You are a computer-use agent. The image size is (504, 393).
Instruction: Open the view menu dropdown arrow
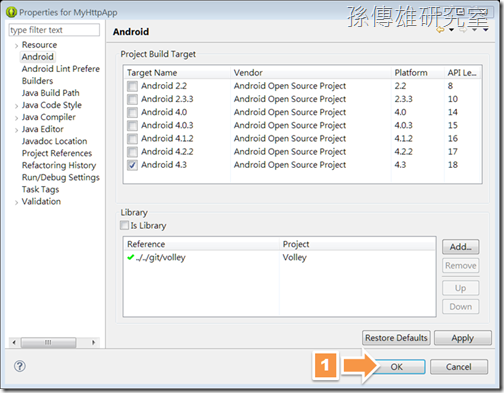[x=486, y=30]
